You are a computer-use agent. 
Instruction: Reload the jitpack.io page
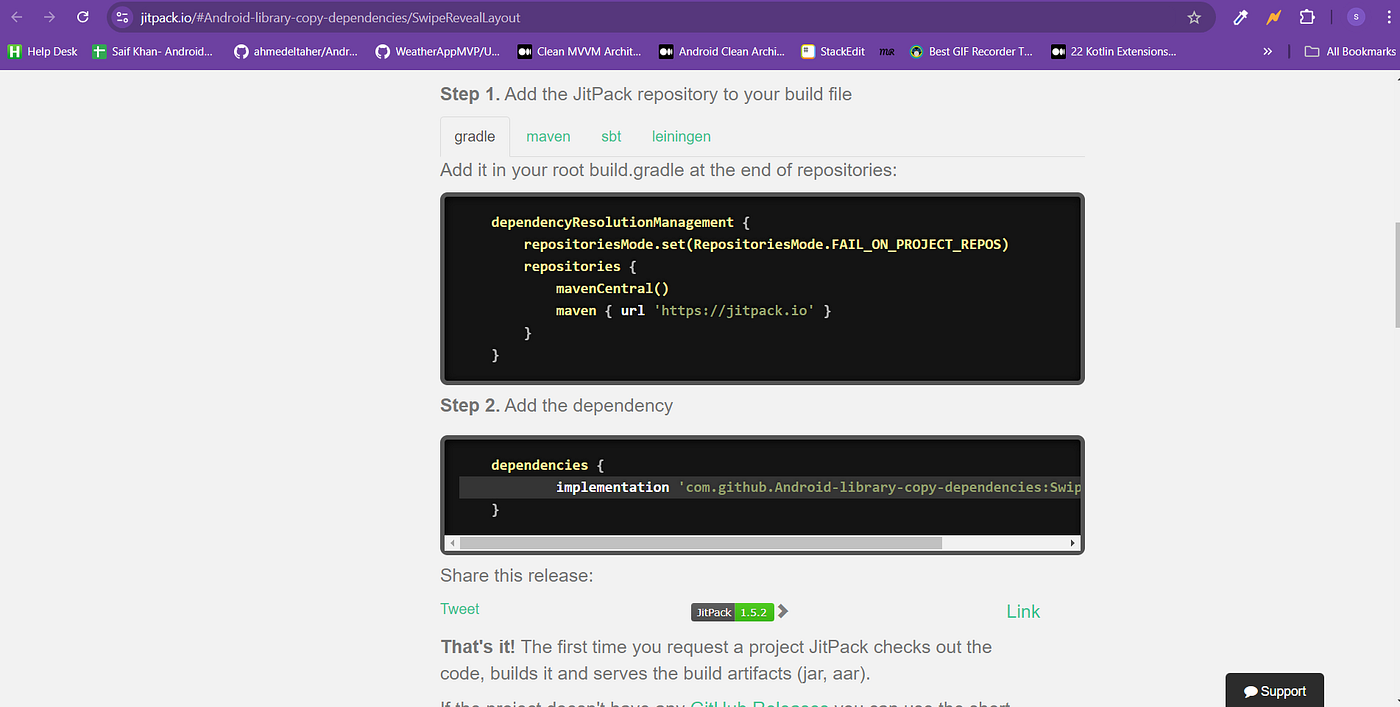[x=82, y=17]
